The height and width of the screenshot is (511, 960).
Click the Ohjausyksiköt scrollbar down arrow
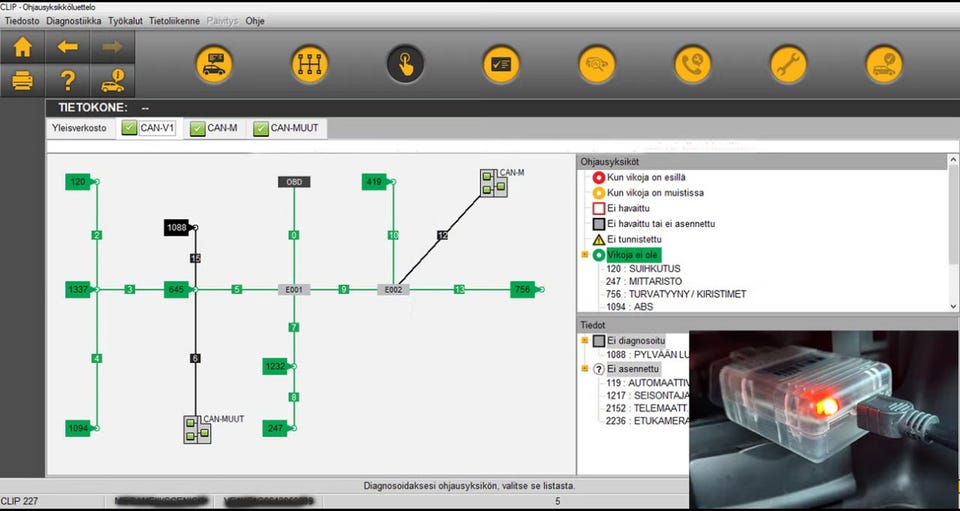pyautogui.click(x=953, y=306)
